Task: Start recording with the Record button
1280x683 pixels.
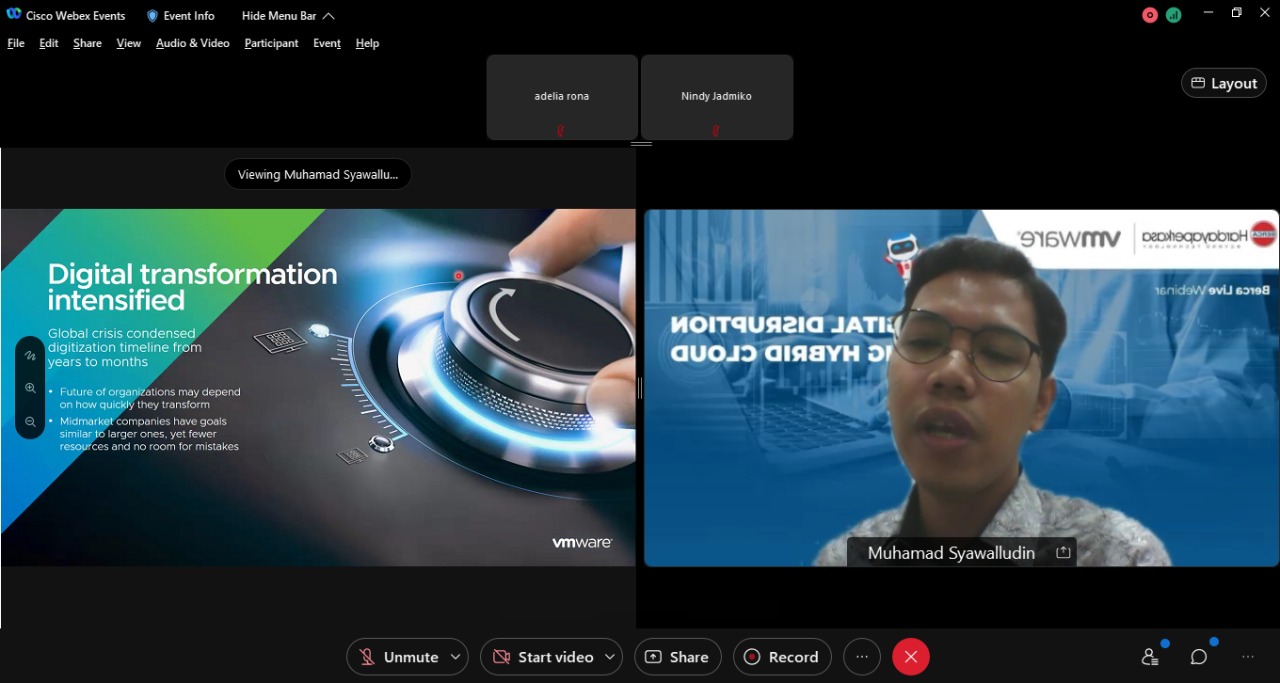Action: tap(782, 657)
